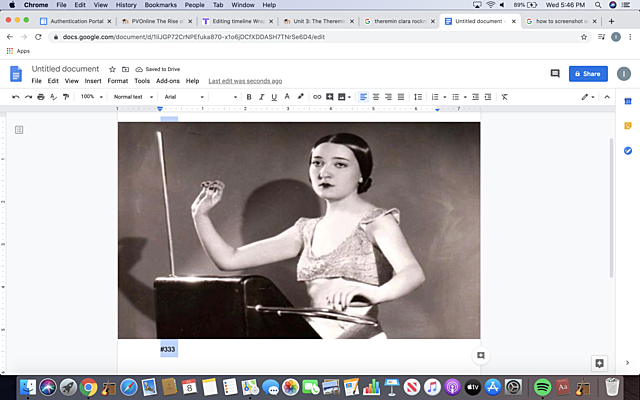The image size is (640, 400).
Task: Open the Docs Help menu
Action: [x=192, y=81]
